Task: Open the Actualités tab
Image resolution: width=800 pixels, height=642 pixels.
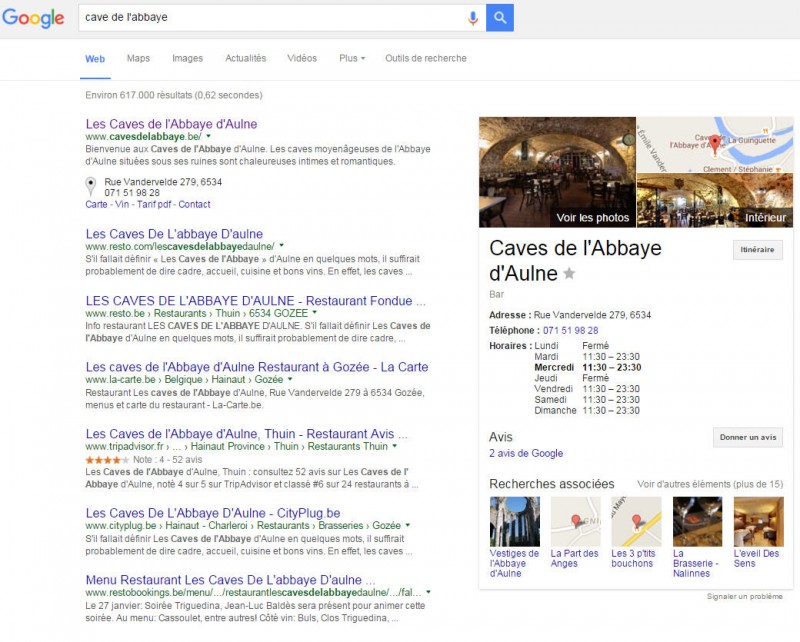Action: click(245, 58)
